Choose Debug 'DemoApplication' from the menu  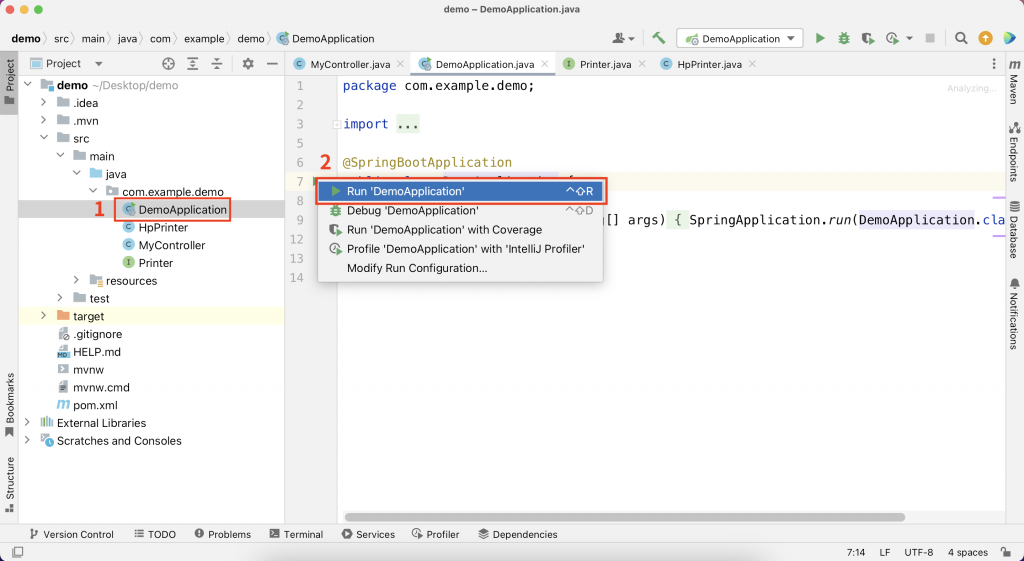[x=460, y=210]
